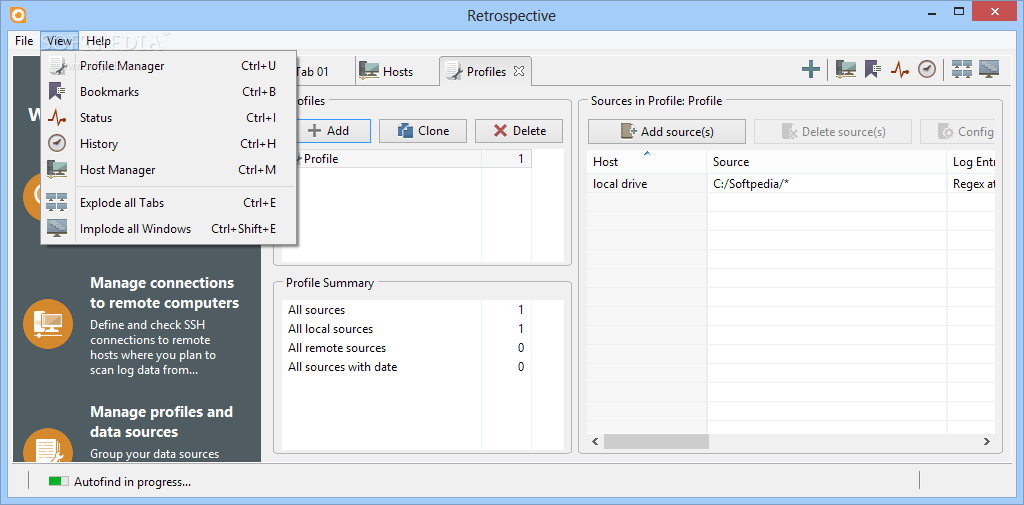Image resolution: width=1024 pixels, height=505 pixels.
Task: Open Status via toolbar pulse icon
Action: pos(901,69)
